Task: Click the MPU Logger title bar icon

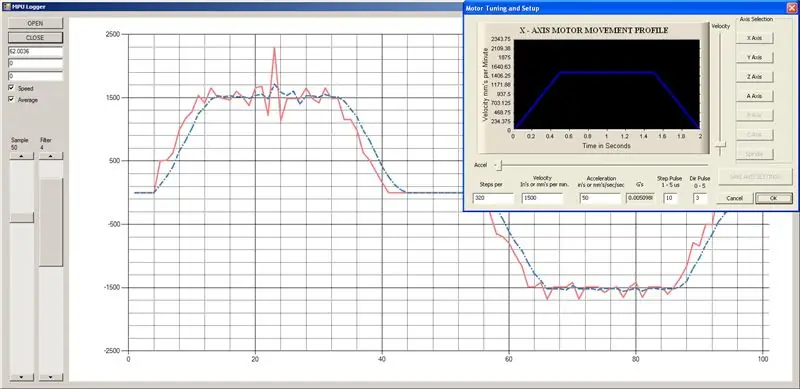Action: pos(6,7)
